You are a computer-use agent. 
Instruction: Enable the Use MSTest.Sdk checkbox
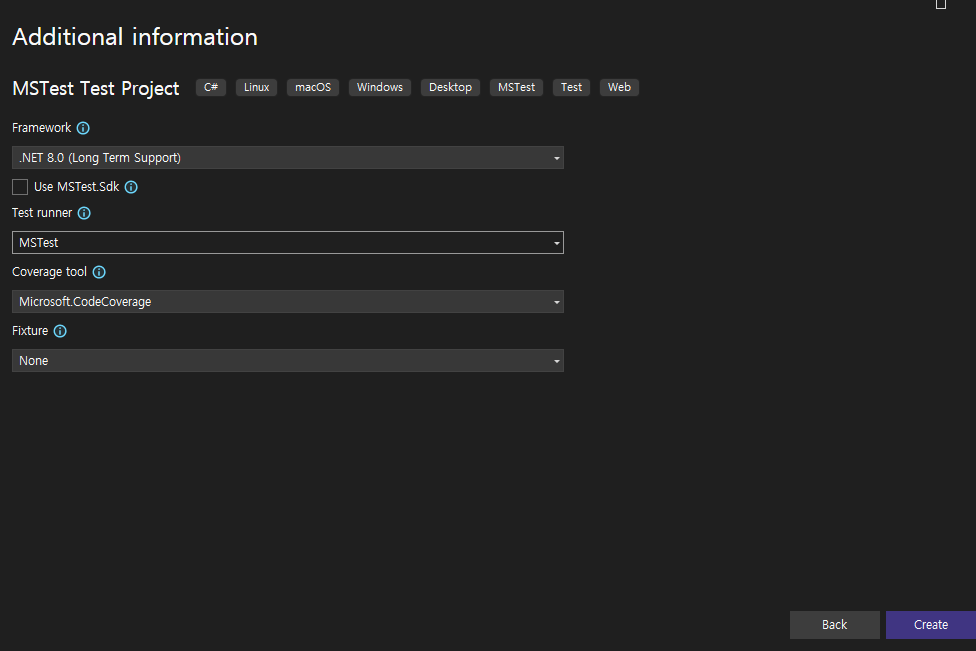point(20,187)
